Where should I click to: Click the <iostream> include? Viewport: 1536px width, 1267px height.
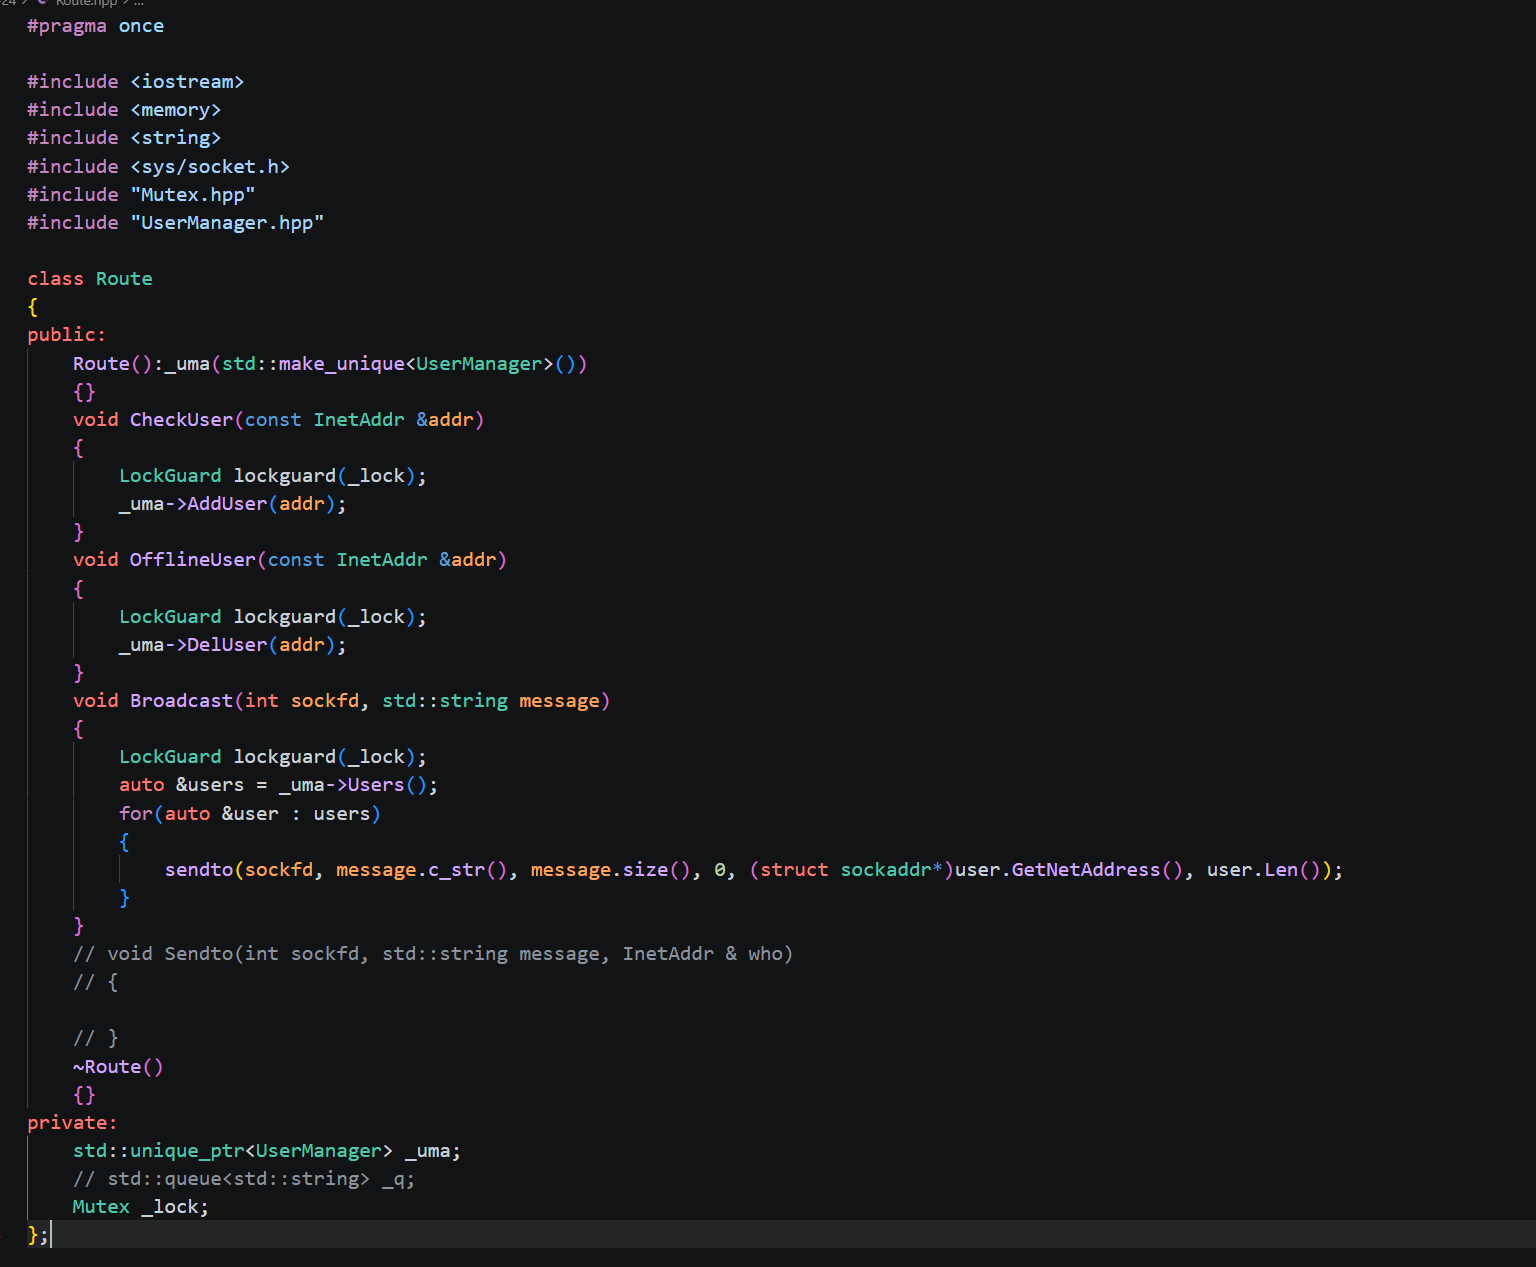tap(187, 82)
